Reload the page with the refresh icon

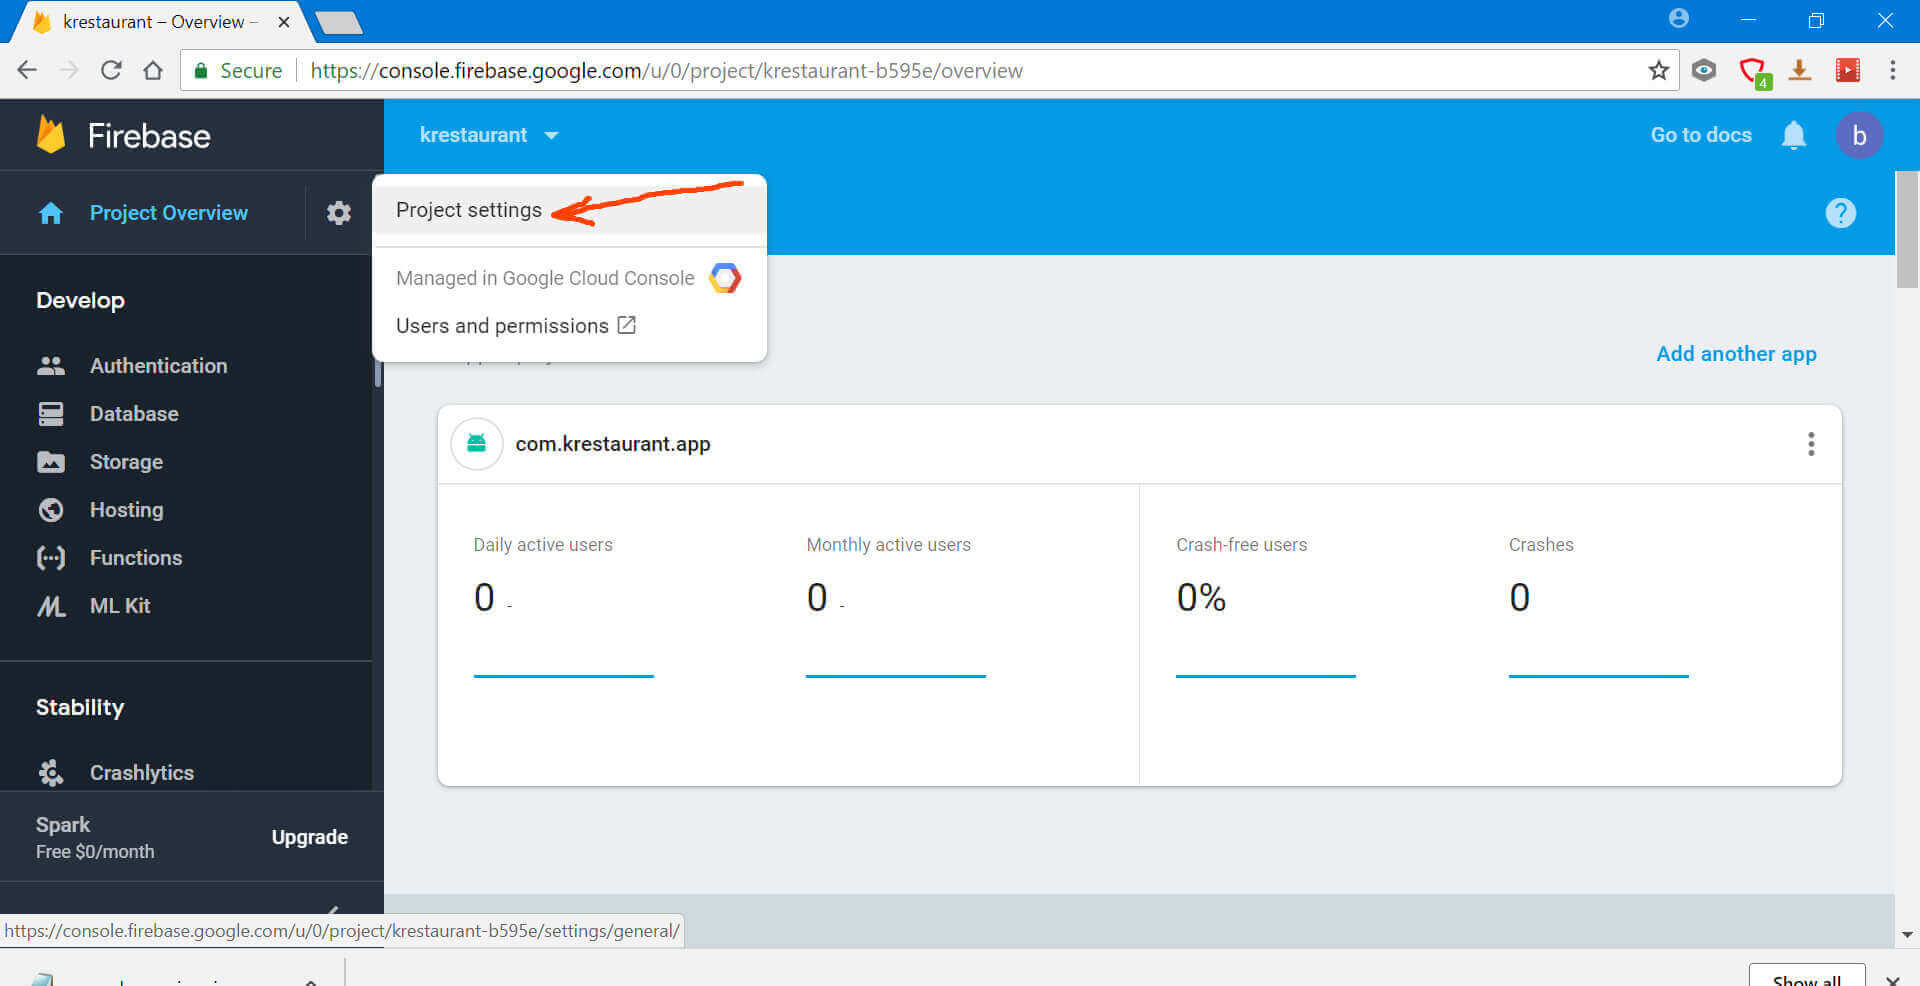click(x=111, y=71)
